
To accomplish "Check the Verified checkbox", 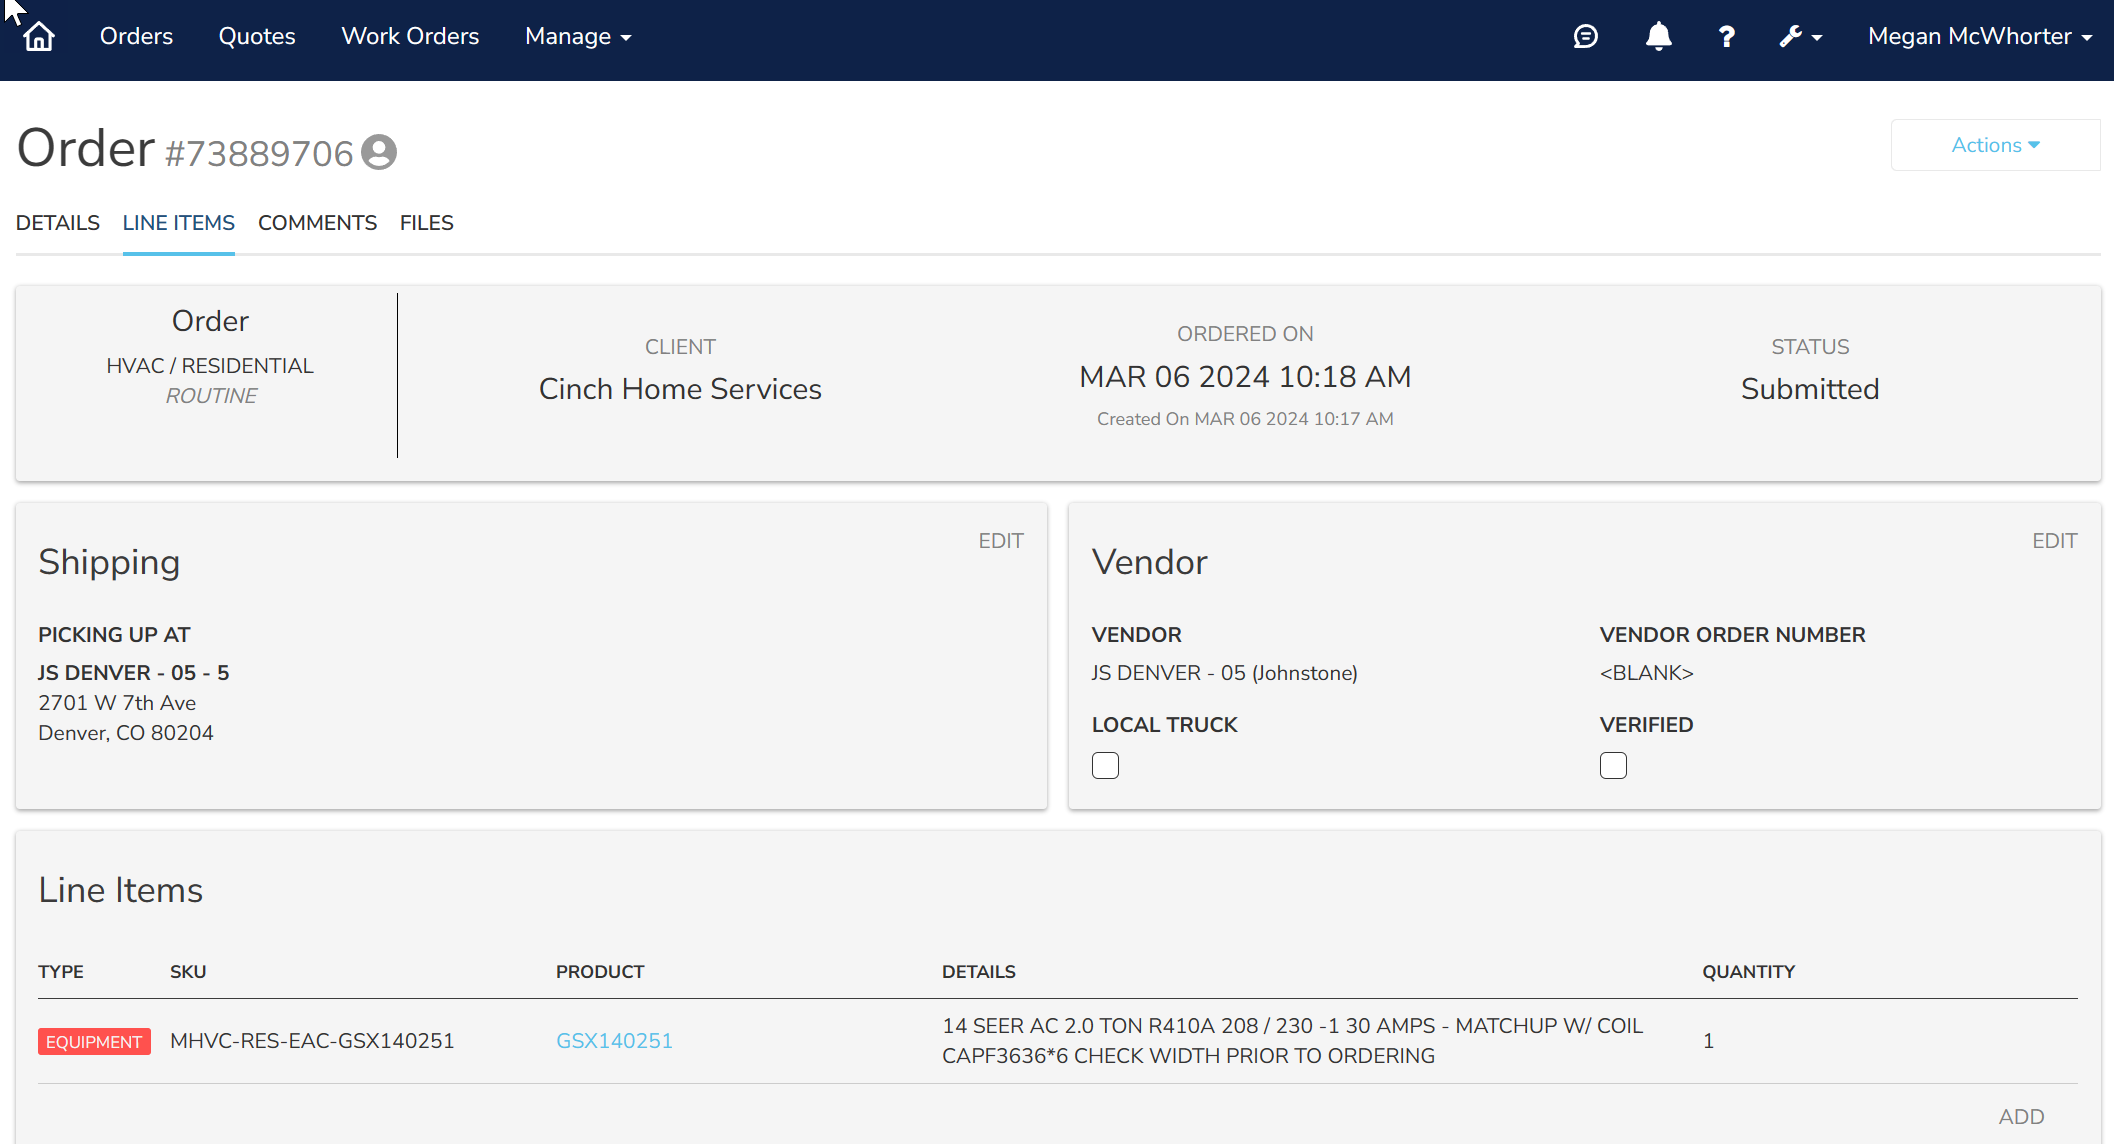I will click(x=1613, y=765).
